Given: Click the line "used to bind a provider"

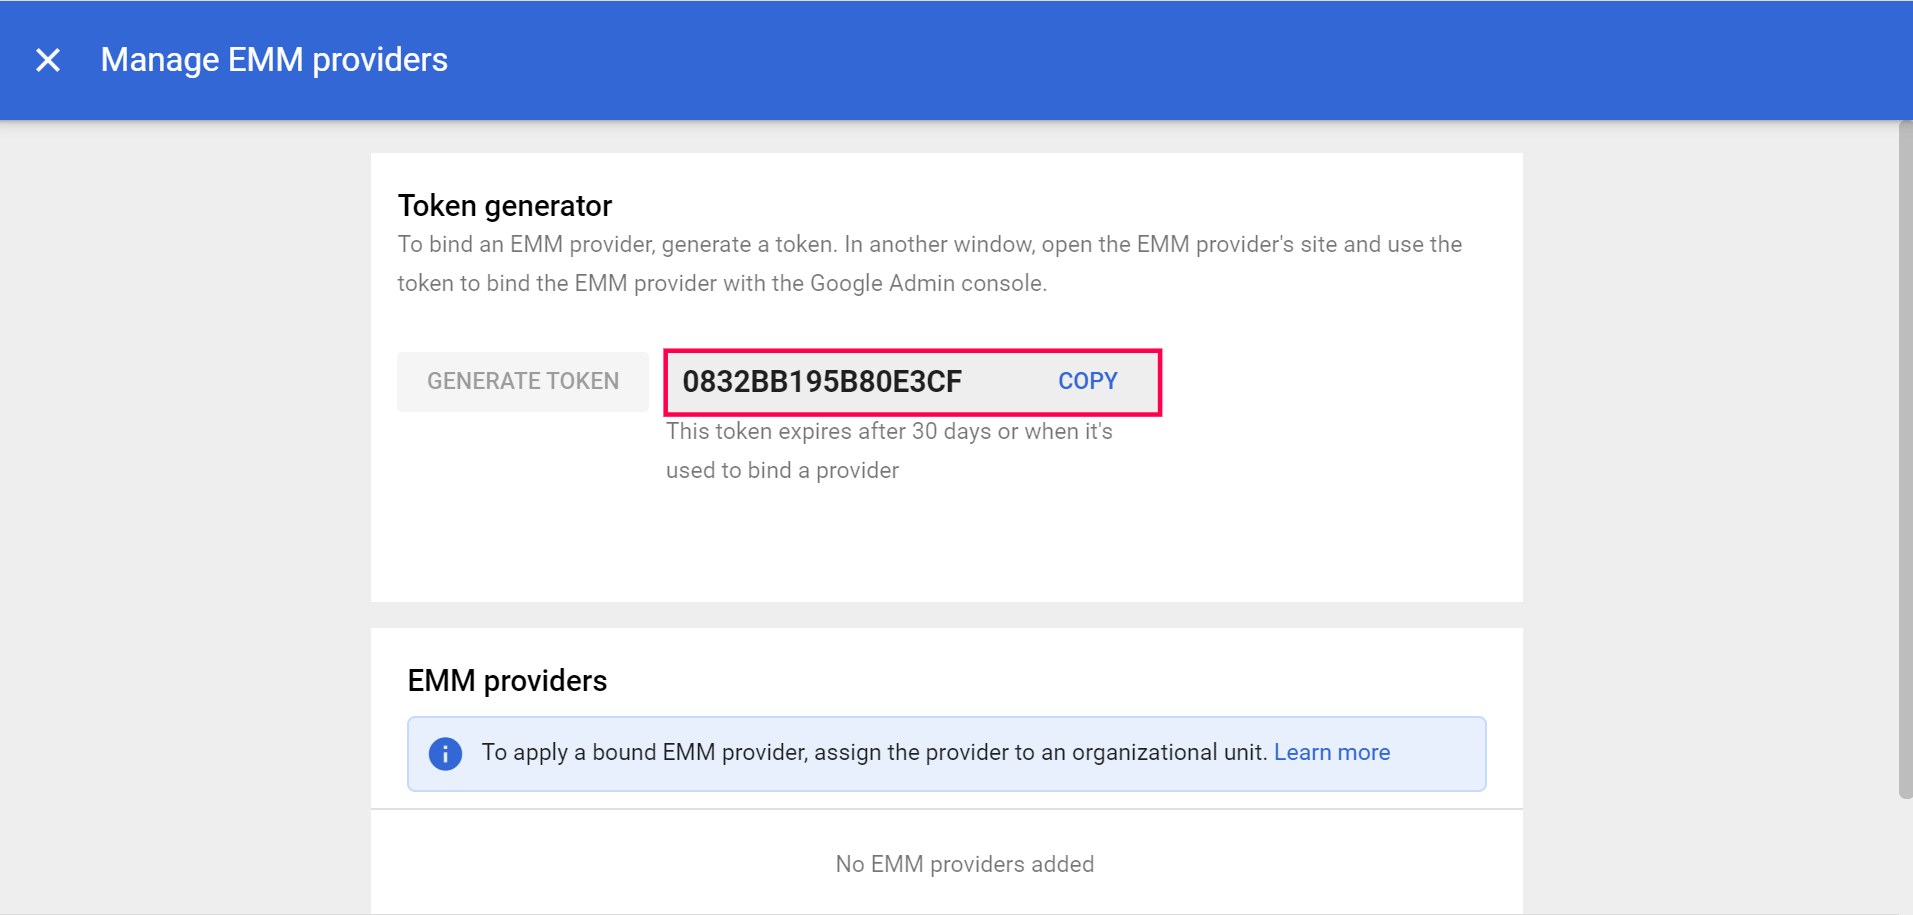Looking at the screenshot, I should pyautogui.click(x=782, y=471).
